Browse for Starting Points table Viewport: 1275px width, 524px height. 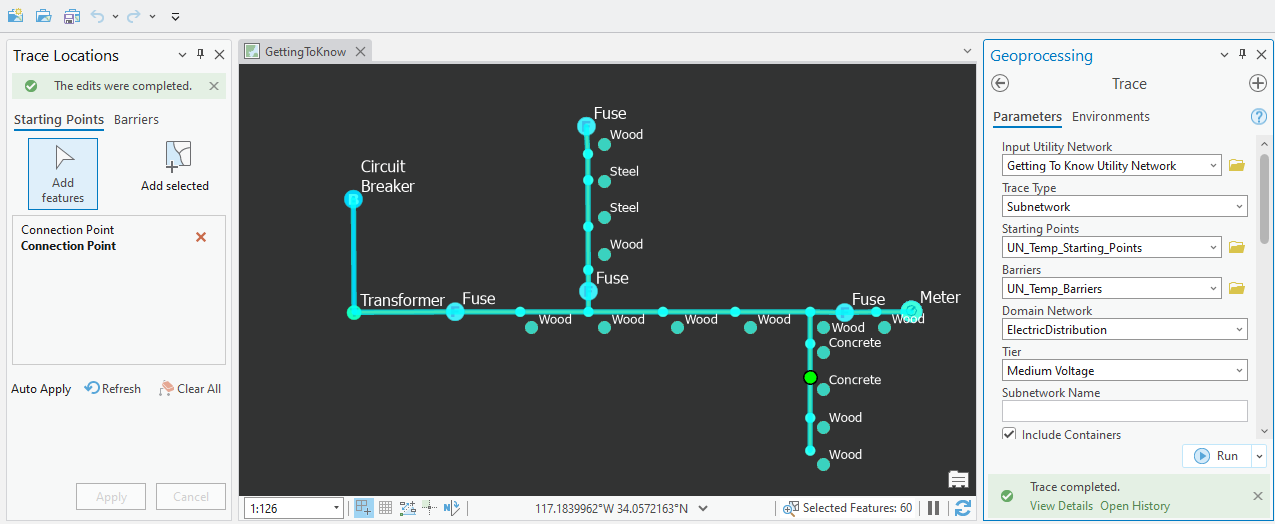(1237, 248)
